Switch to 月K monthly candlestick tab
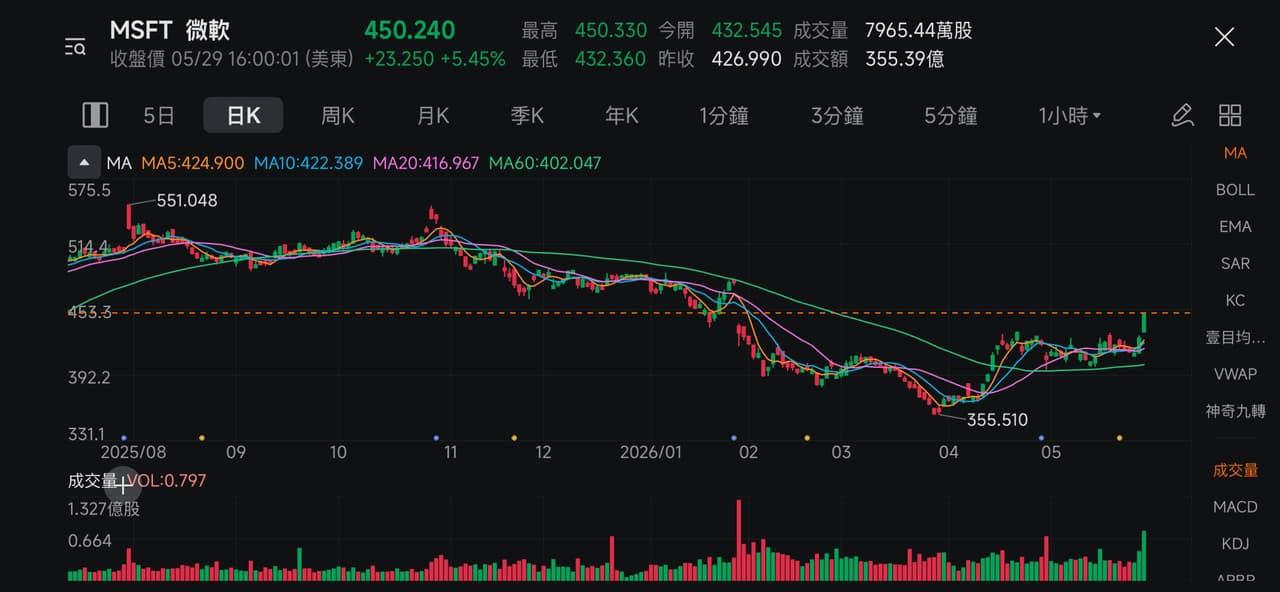Viewport: 1280px width, 592px height. pos(432,116)
